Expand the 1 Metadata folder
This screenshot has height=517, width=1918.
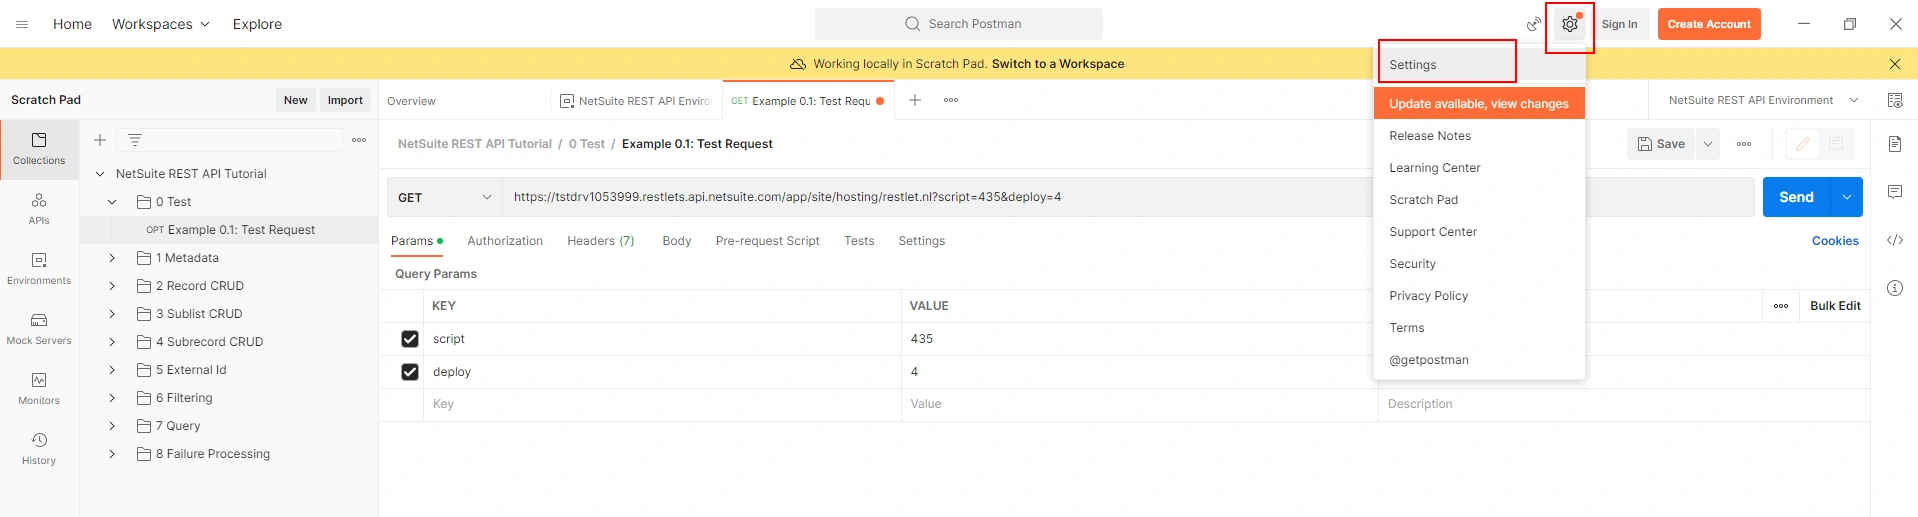tap(112, 258)
